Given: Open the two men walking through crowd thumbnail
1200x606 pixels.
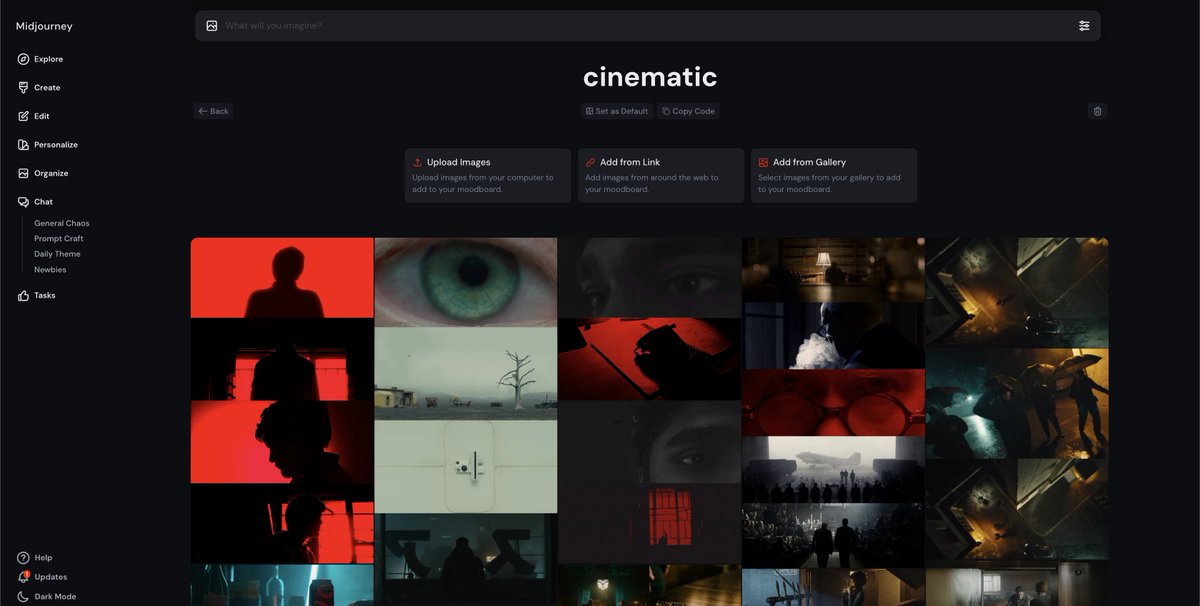Looking at the screenshot, I should click(833, 535).
